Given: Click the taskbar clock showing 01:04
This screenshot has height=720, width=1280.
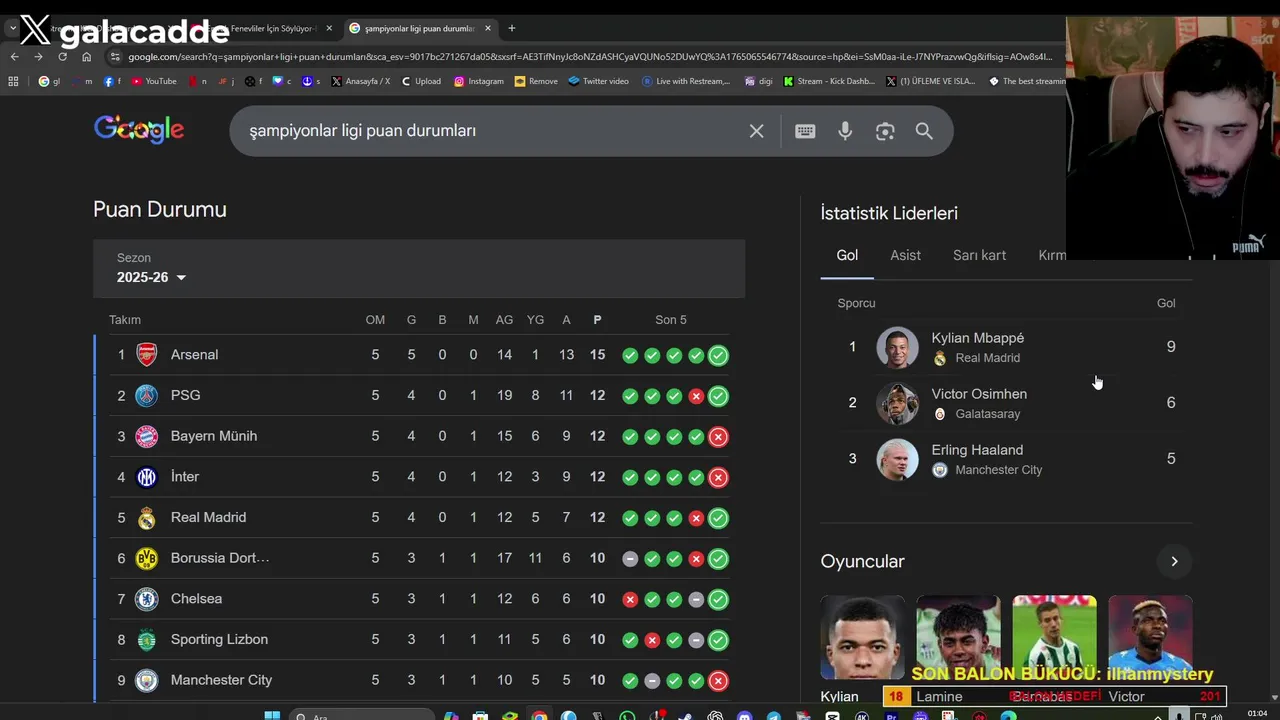Looking at the screenshot, I should click(1257, 714).
